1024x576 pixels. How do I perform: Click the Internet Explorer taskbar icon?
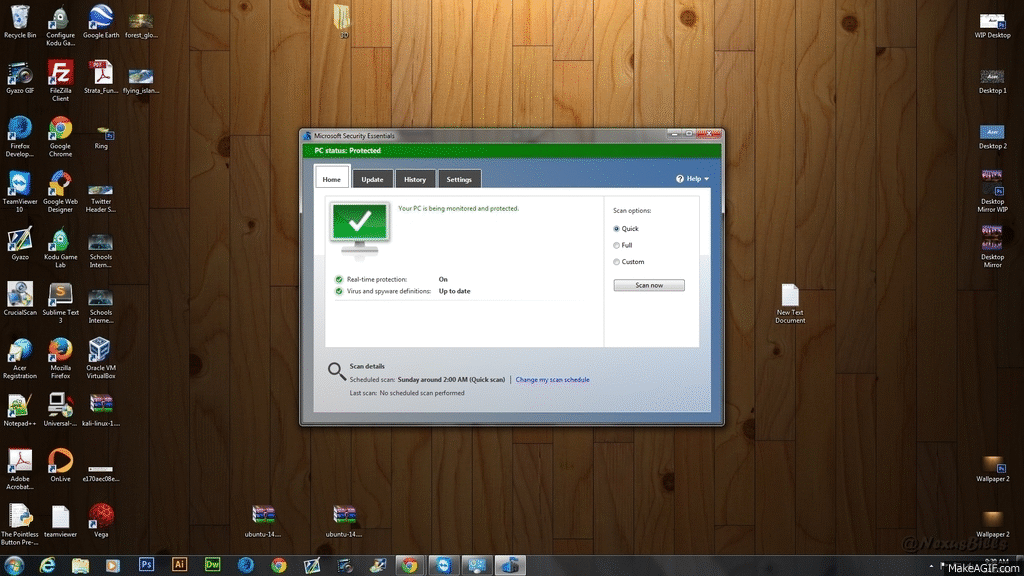47,565
